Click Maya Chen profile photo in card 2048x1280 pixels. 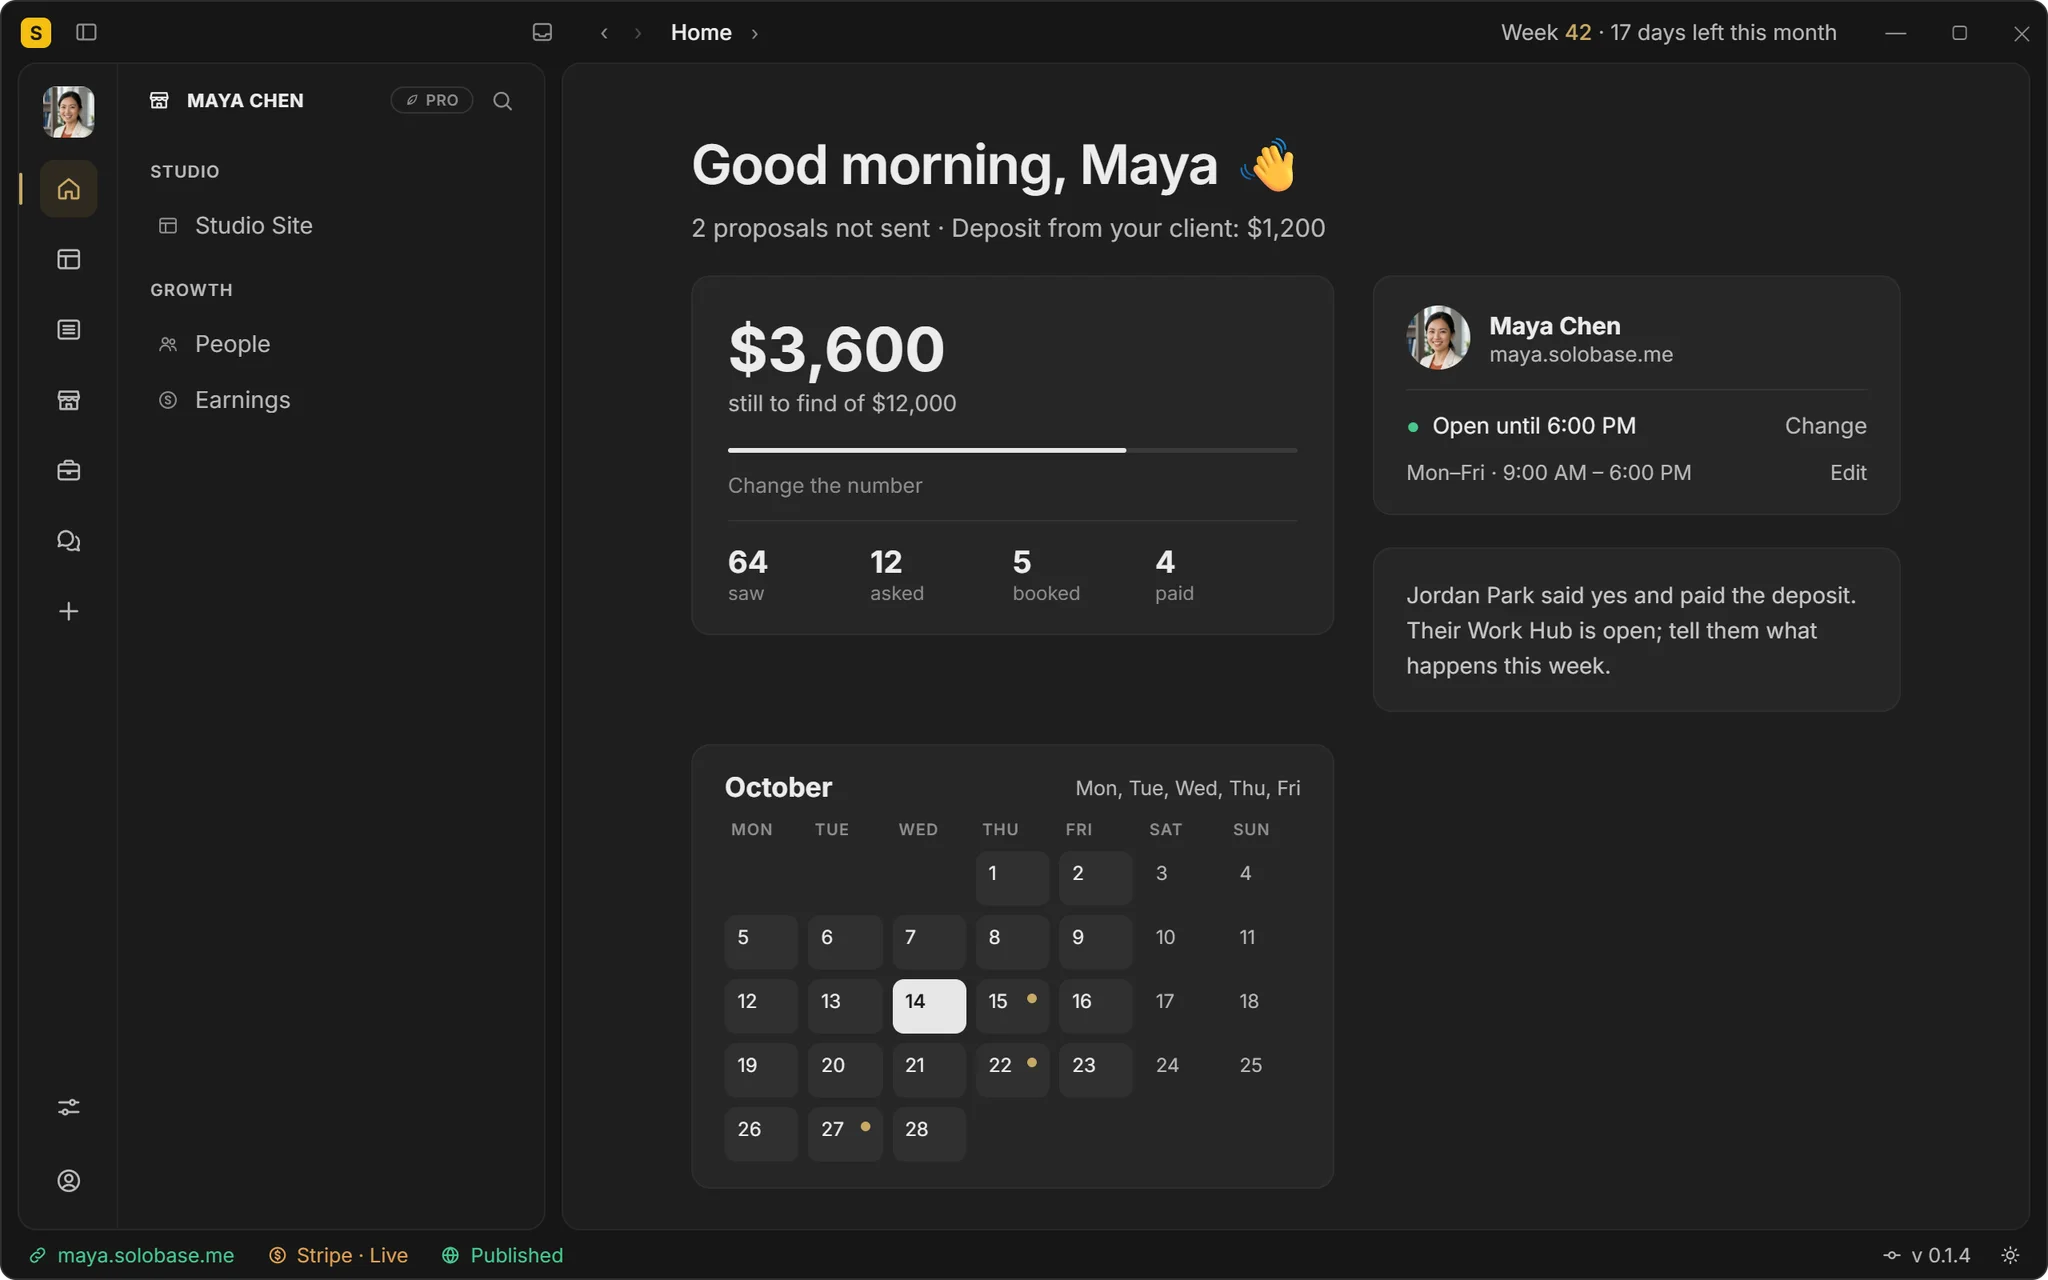[x=1438, y=338]
